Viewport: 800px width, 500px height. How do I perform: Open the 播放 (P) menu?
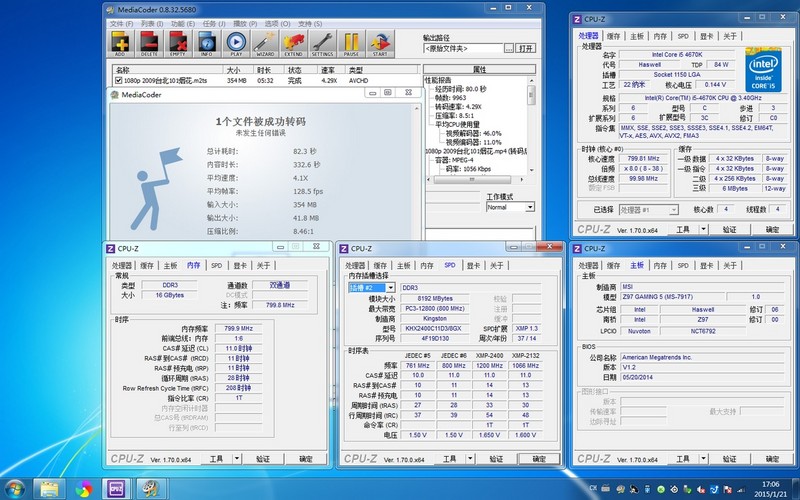pyautogui.click(x=245, y=23)
